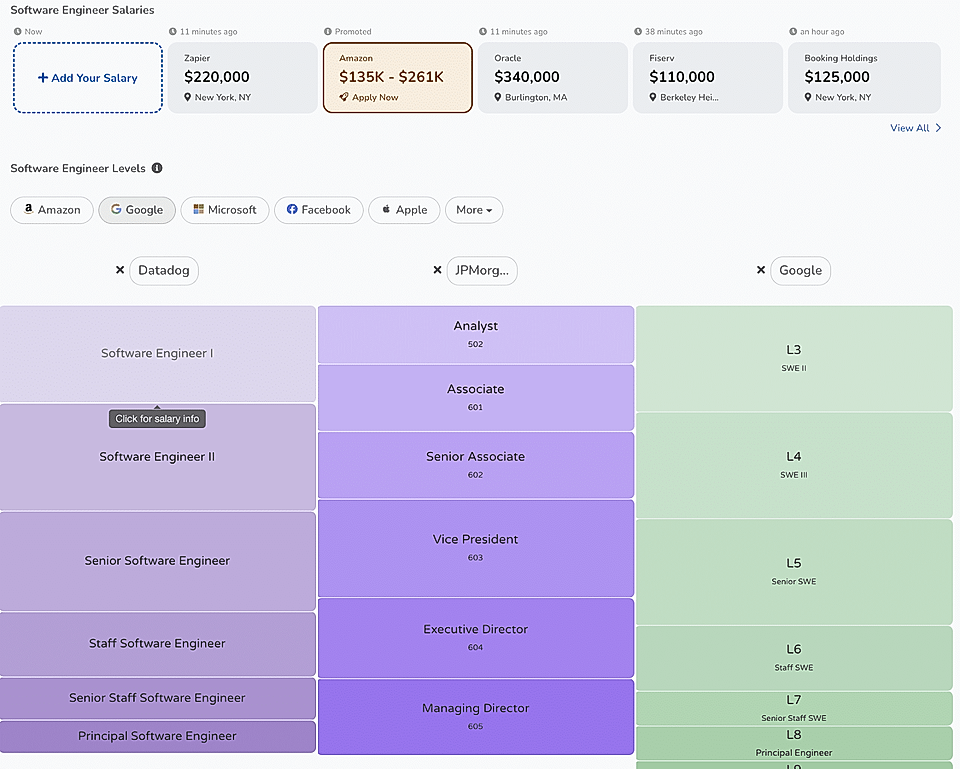Open the Booking Holdings $125,000 salary card

864,78
